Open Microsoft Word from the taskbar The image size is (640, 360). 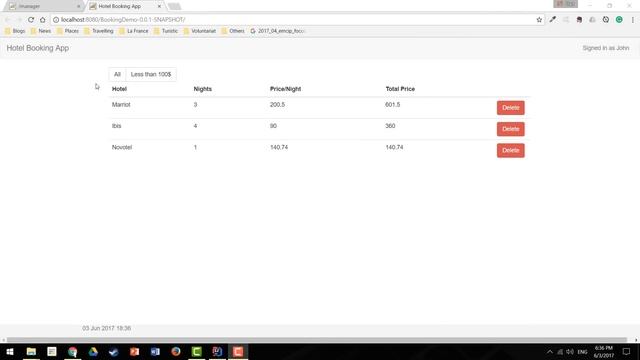155,351
